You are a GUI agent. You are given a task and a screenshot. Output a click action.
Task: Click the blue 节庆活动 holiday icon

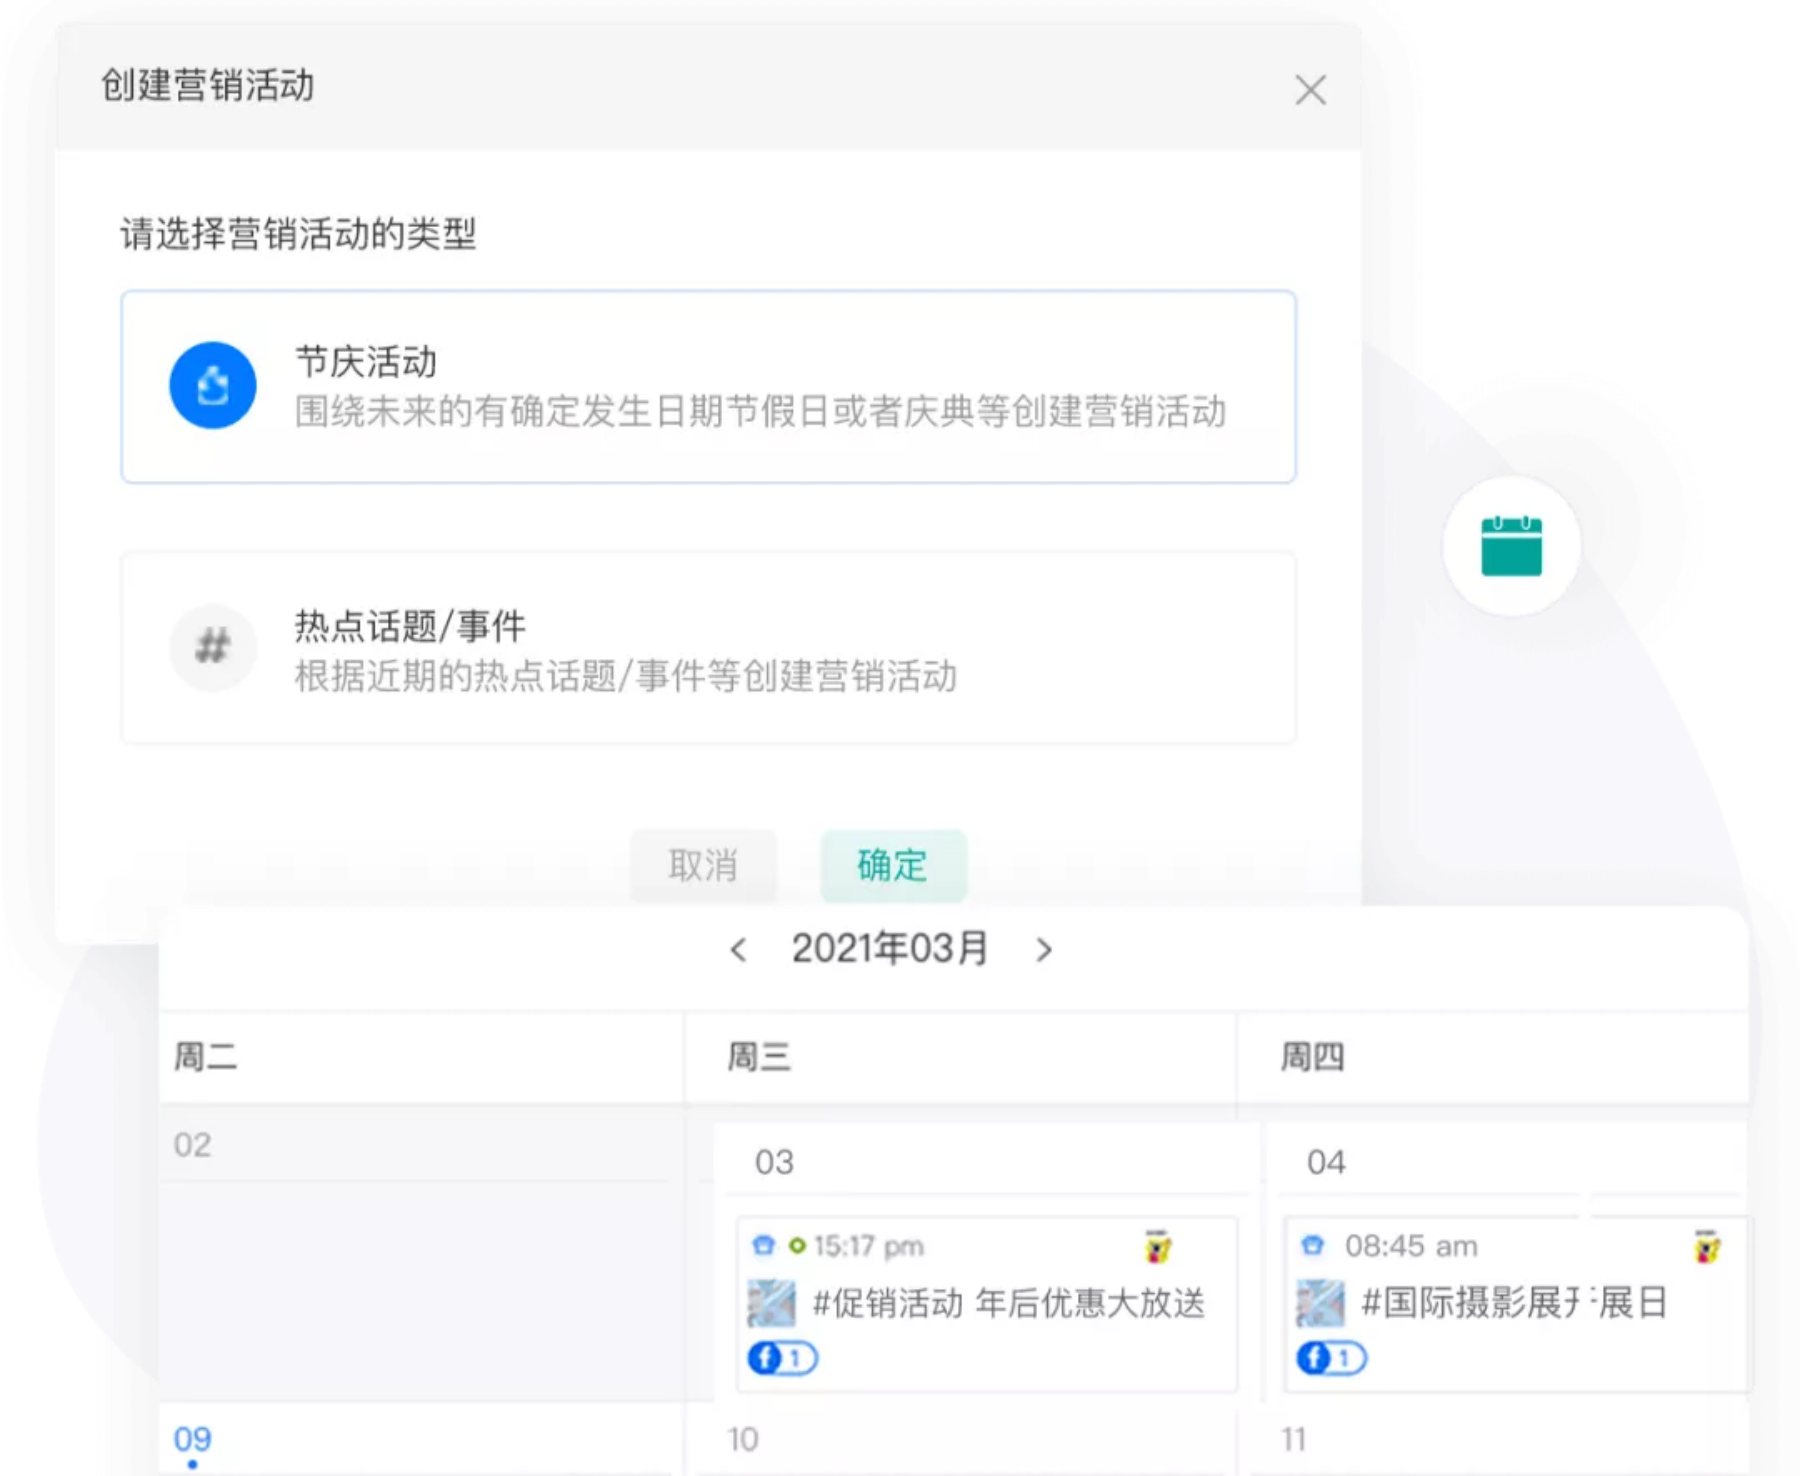pyautogui.click(x=212, y=386)
